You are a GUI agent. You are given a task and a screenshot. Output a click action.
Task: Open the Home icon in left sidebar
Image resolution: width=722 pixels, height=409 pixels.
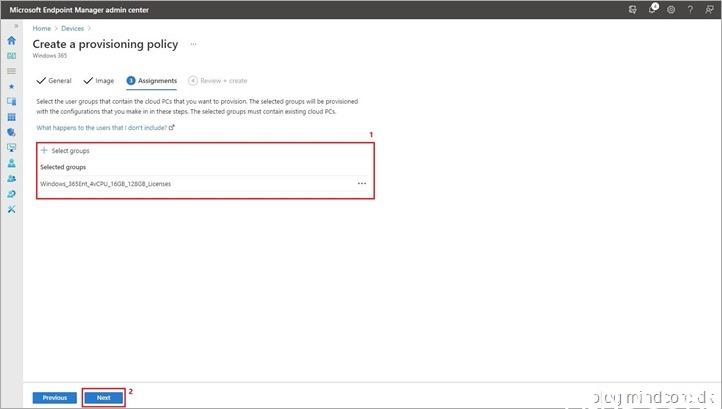[12, 41]
